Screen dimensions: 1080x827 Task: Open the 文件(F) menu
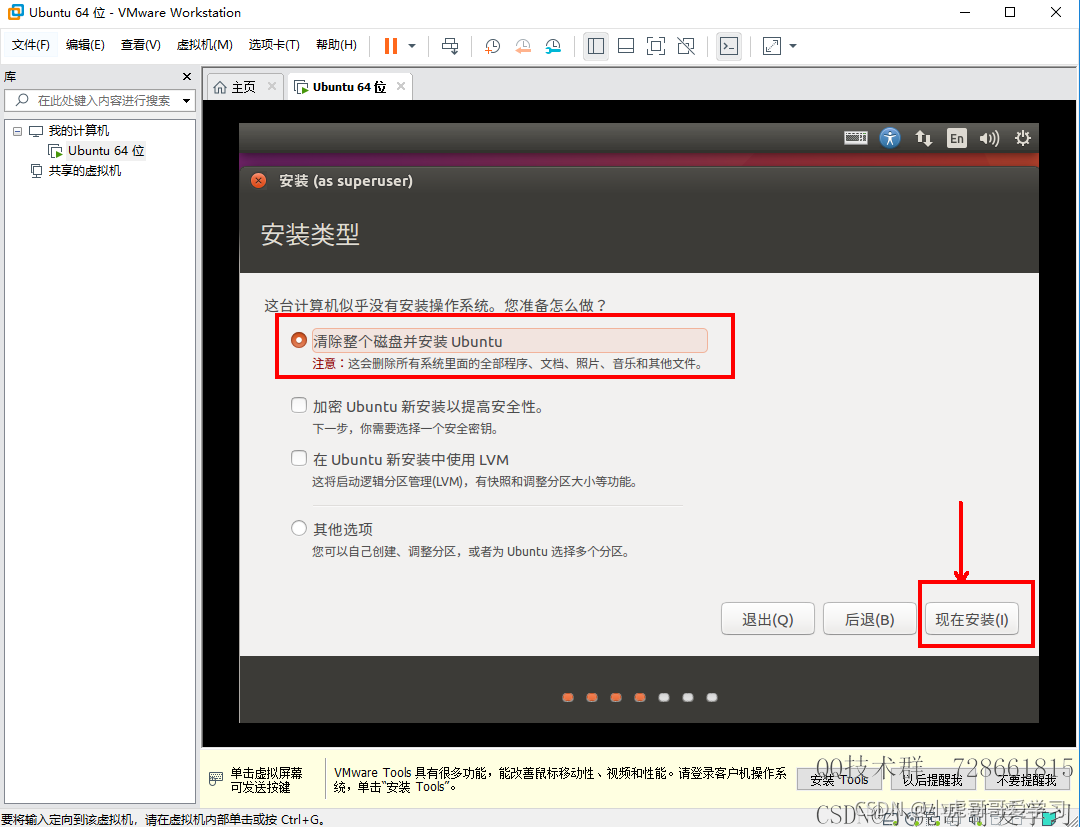click(30, 45)
